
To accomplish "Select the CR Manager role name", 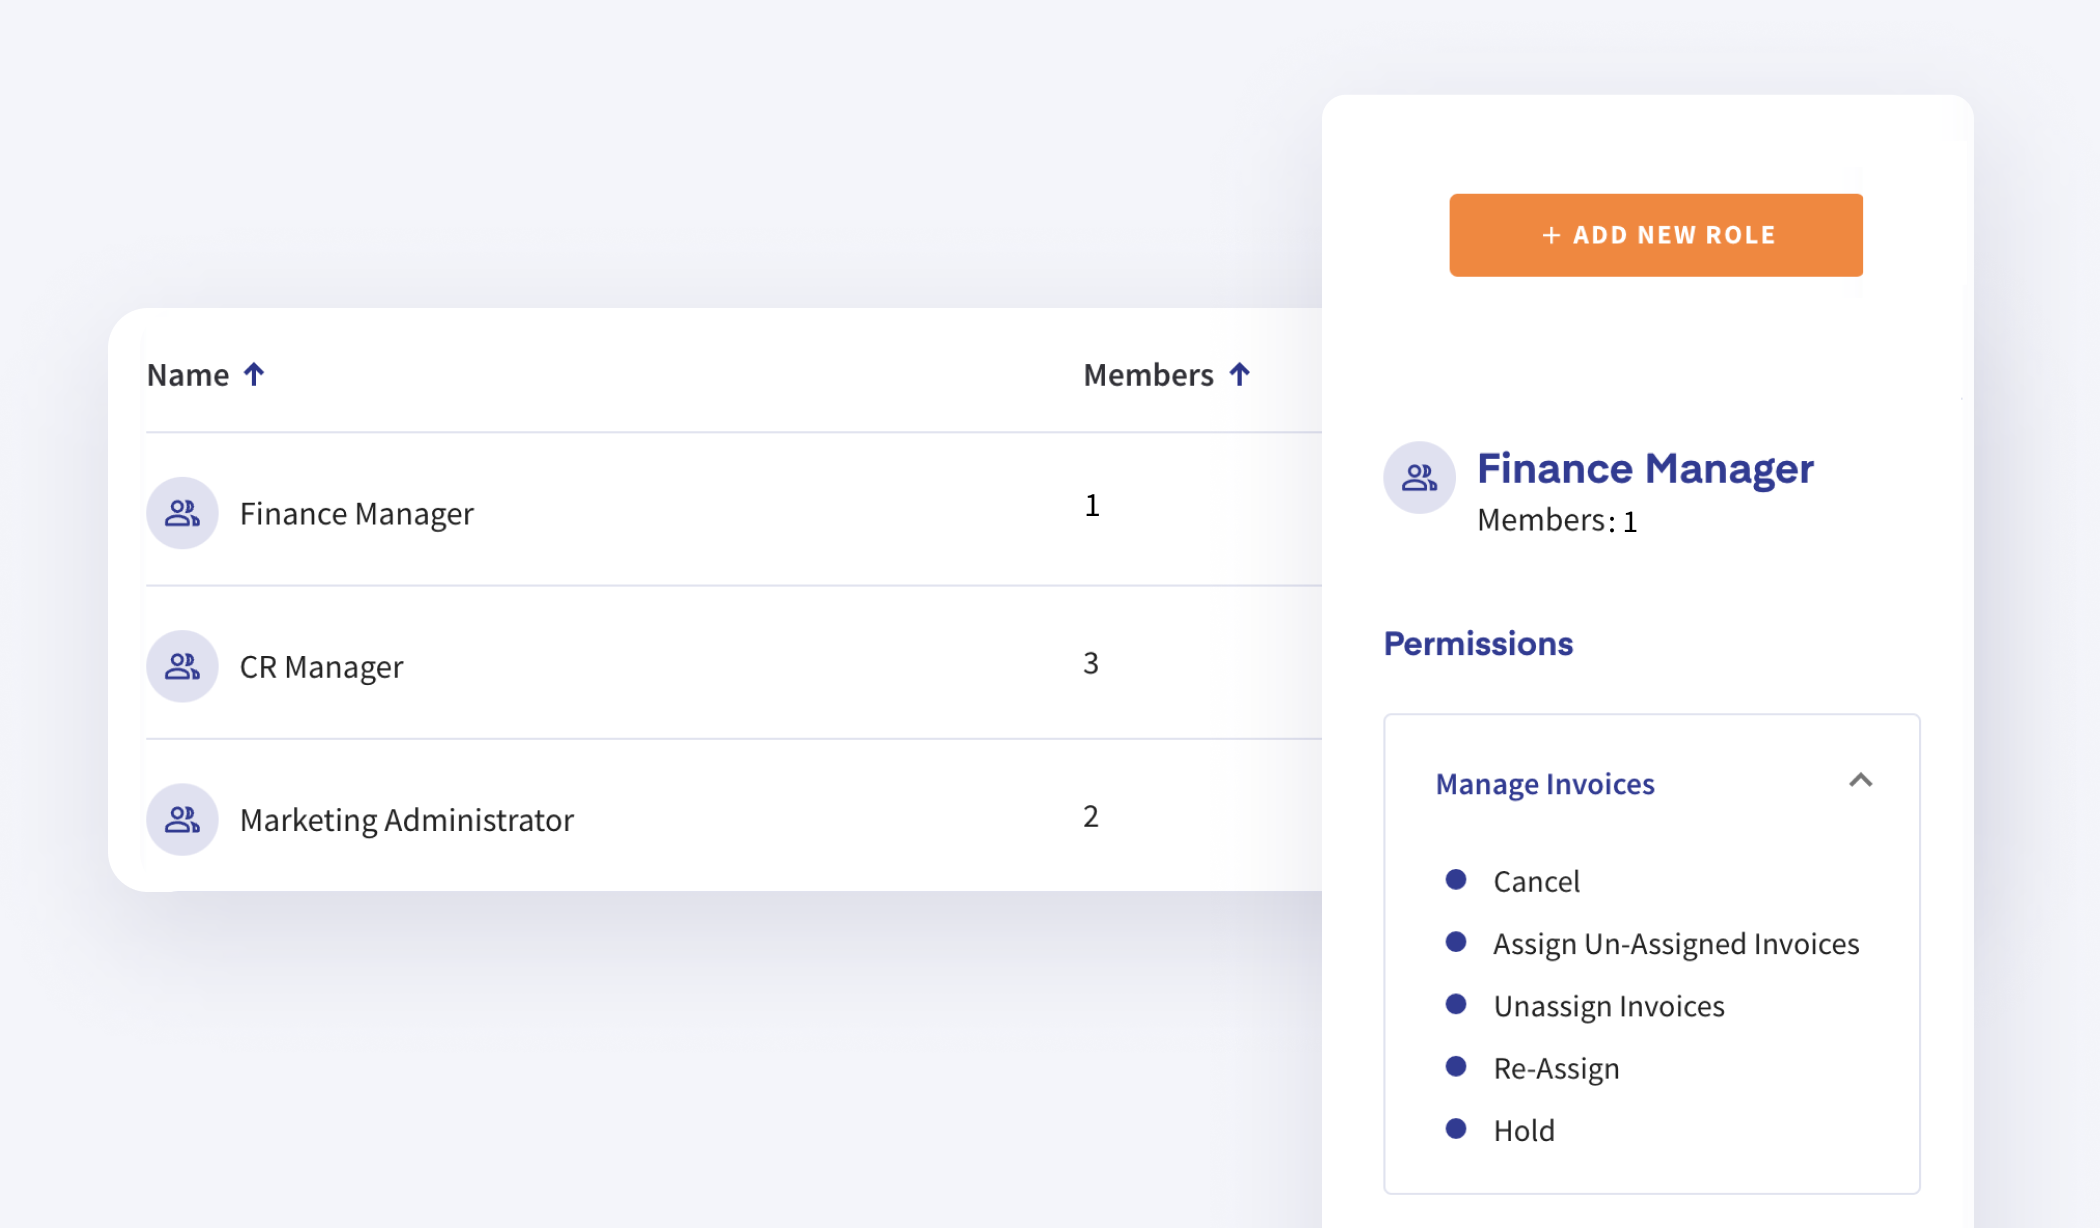I will pos(321,667).
